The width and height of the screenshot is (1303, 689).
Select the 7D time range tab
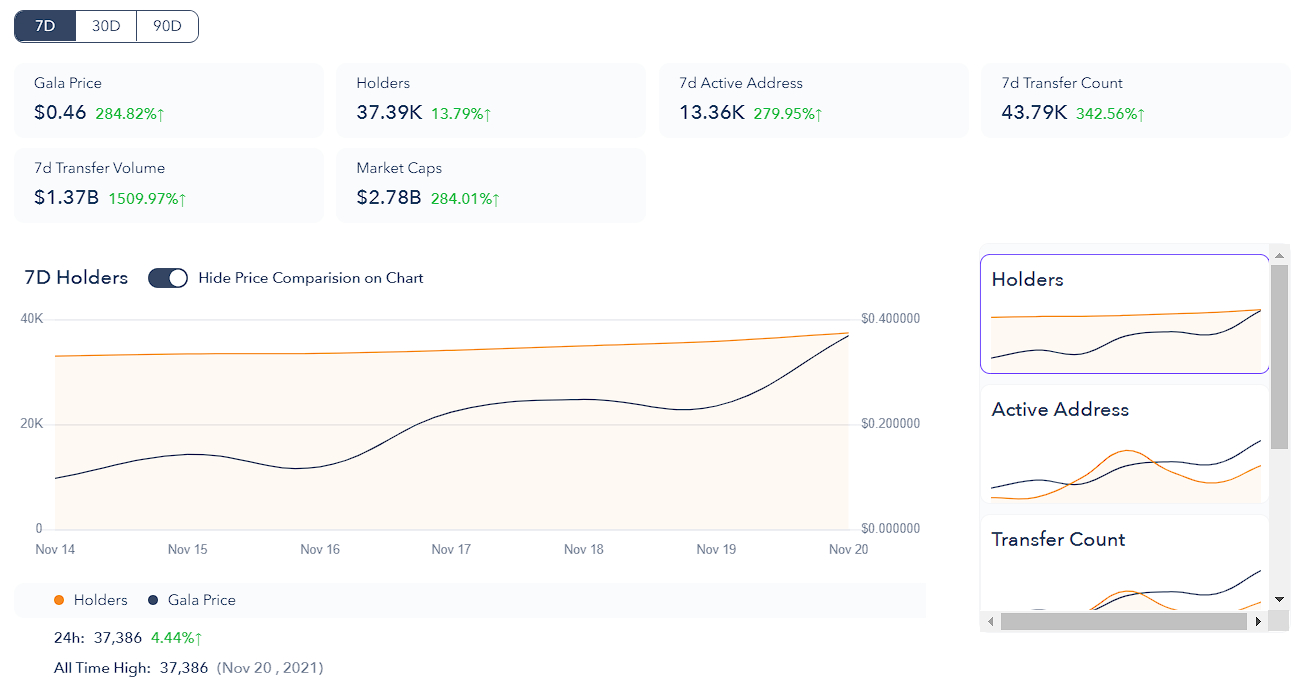(x=45, y=26)
